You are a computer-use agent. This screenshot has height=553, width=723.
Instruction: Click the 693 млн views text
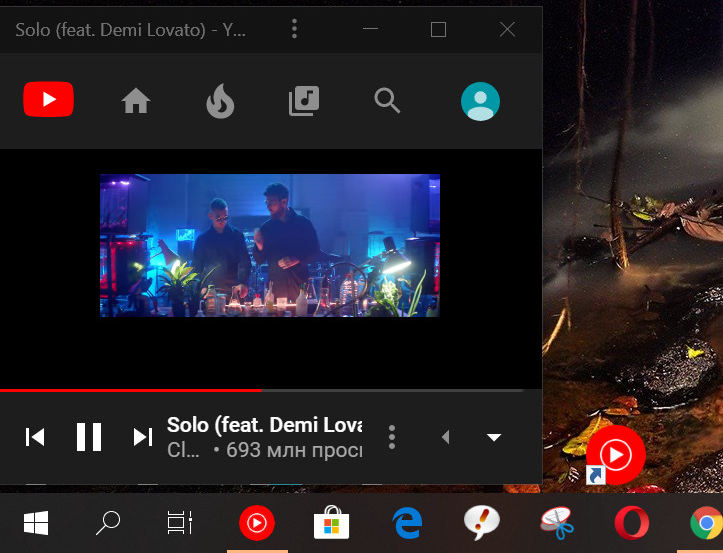pyautogui.click(x=294, y=450)
